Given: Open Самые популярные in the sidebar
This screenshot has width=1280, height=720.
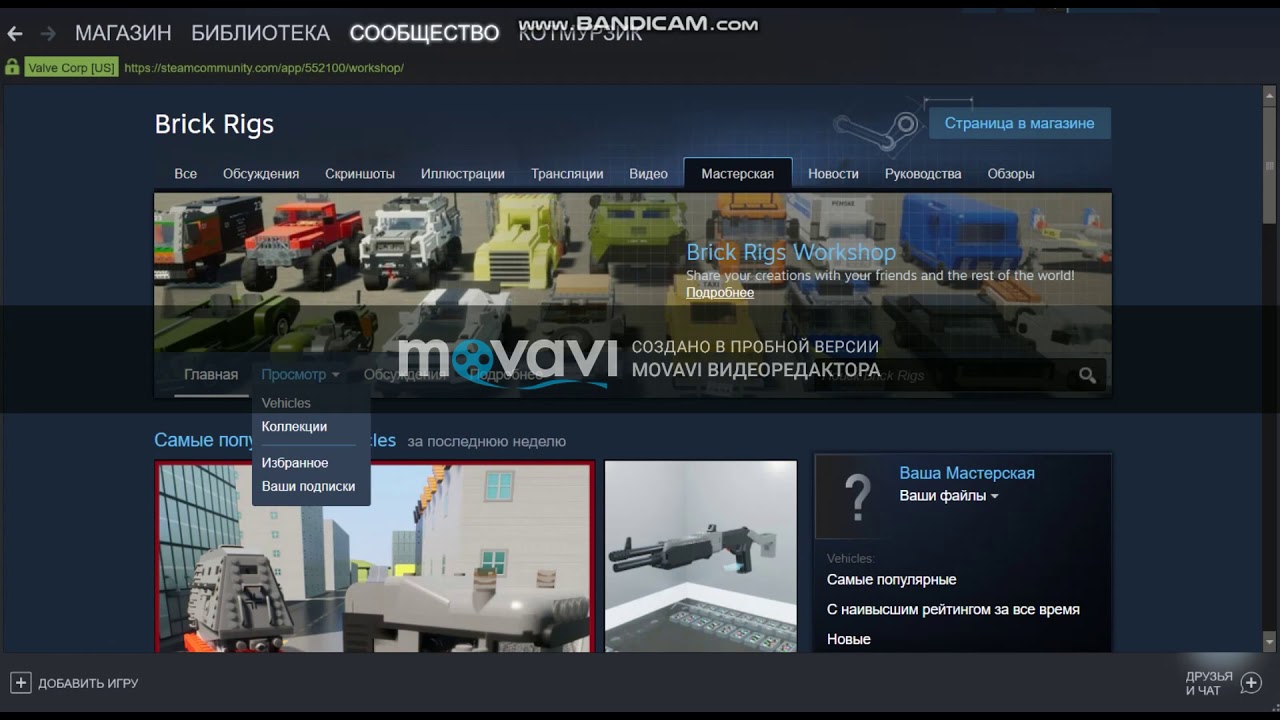Looking at the screenshot, I should click(891, 580).
